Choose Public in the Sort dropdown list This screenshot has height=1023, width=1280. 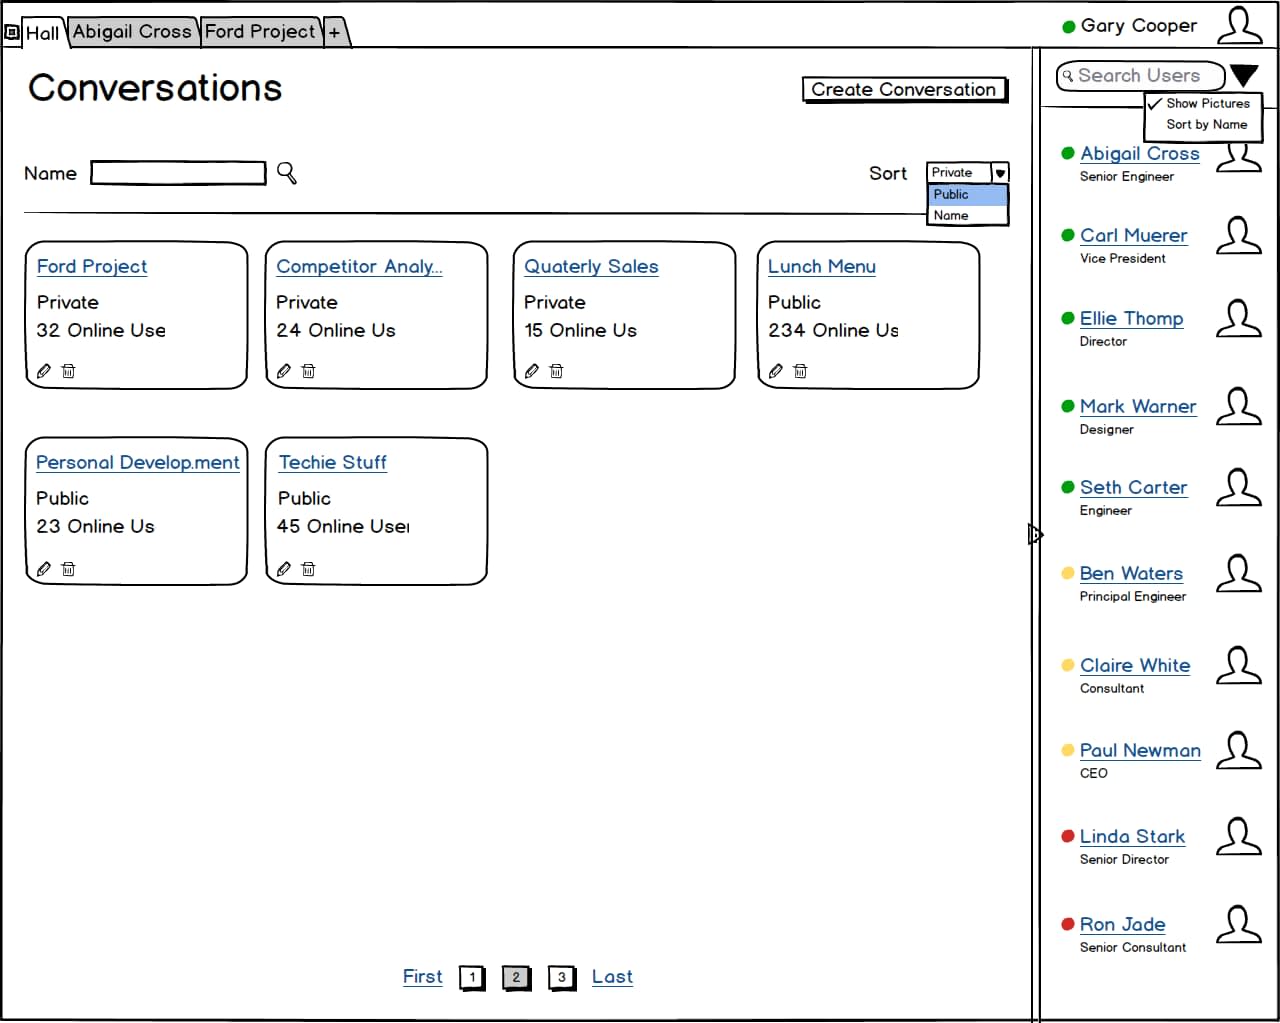(x=967, y=195)
